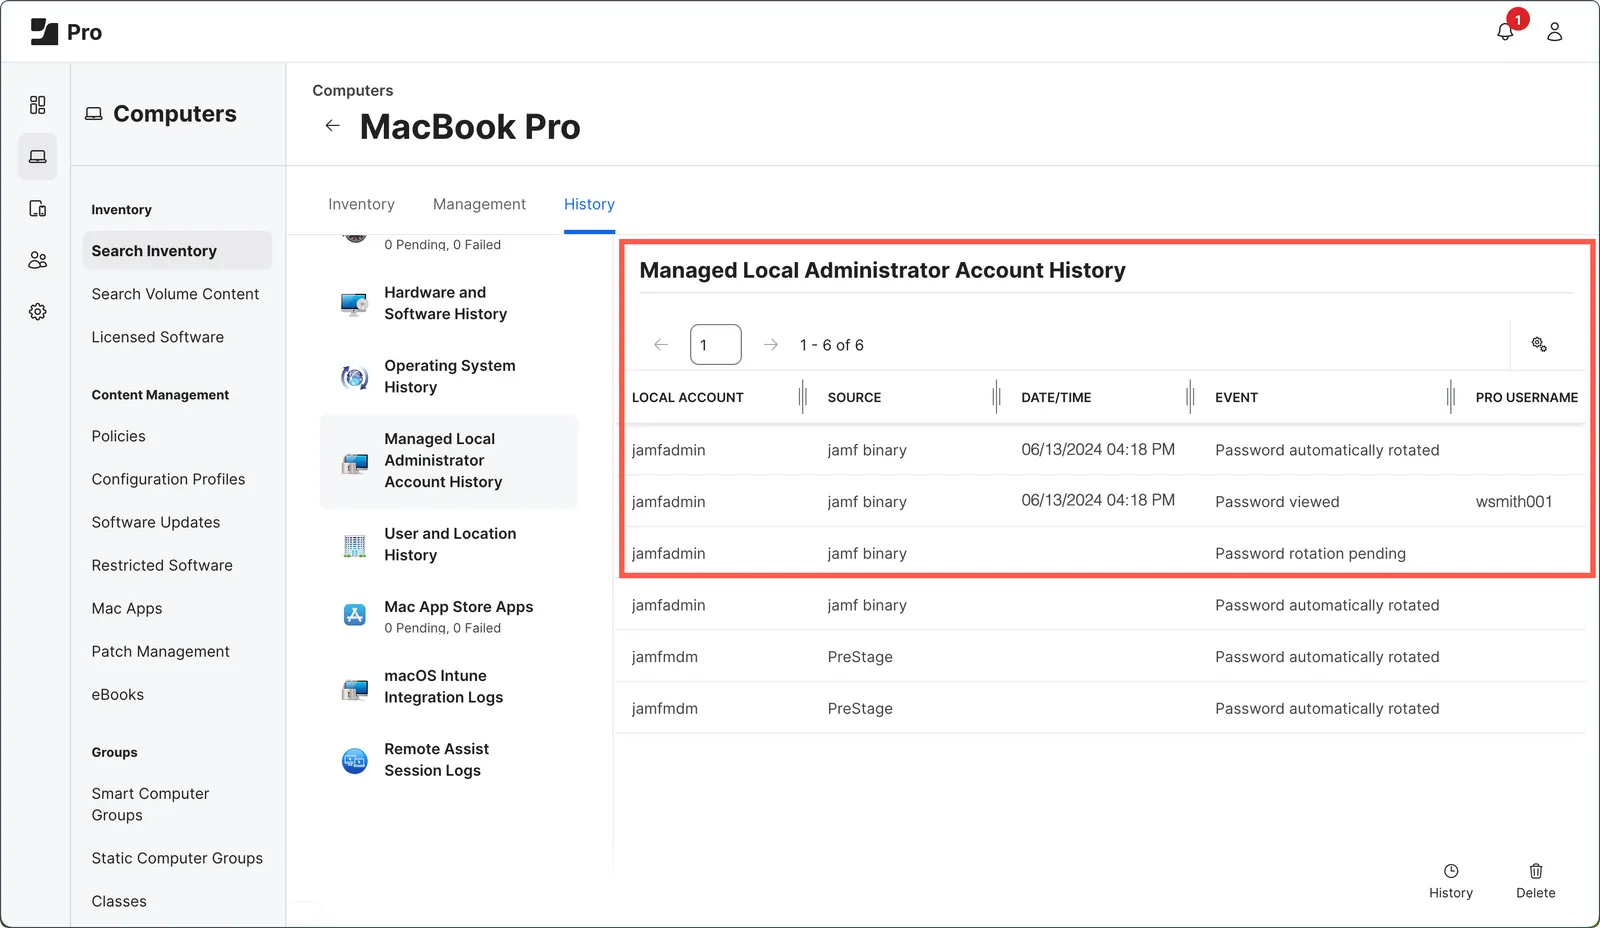Navigate back using arrow beside MacBook Pro
Screen dimensions: 1600x928
332,125
